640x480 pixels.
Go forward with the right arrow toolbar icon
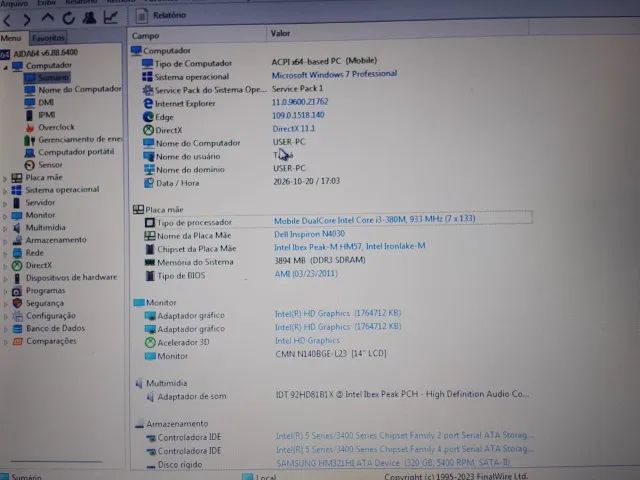(x=27, y=20)
